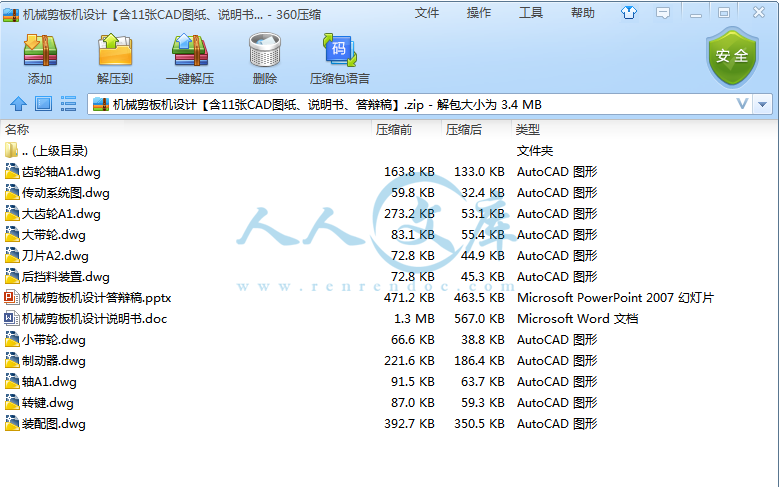Click the DWG icon beside 小带轮.dwg
Viewport: 779px width, 487px height.
pos(11,339)
